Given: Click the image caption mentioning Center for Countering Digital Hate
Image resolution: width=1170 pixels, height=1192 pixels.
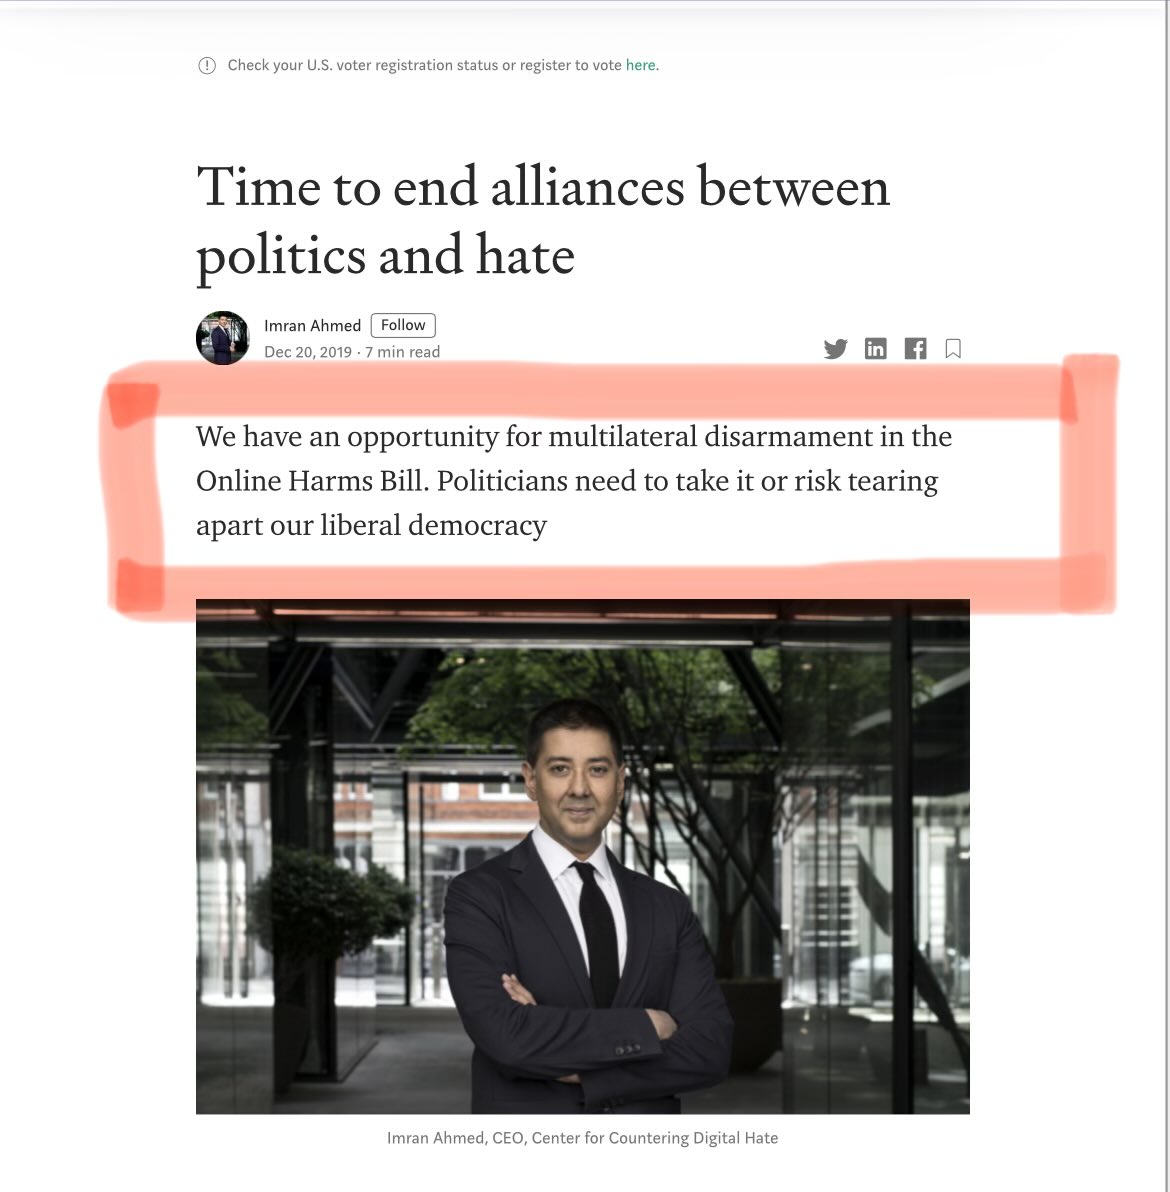Looking at the screenshot, I should (x=582, y=1138).
